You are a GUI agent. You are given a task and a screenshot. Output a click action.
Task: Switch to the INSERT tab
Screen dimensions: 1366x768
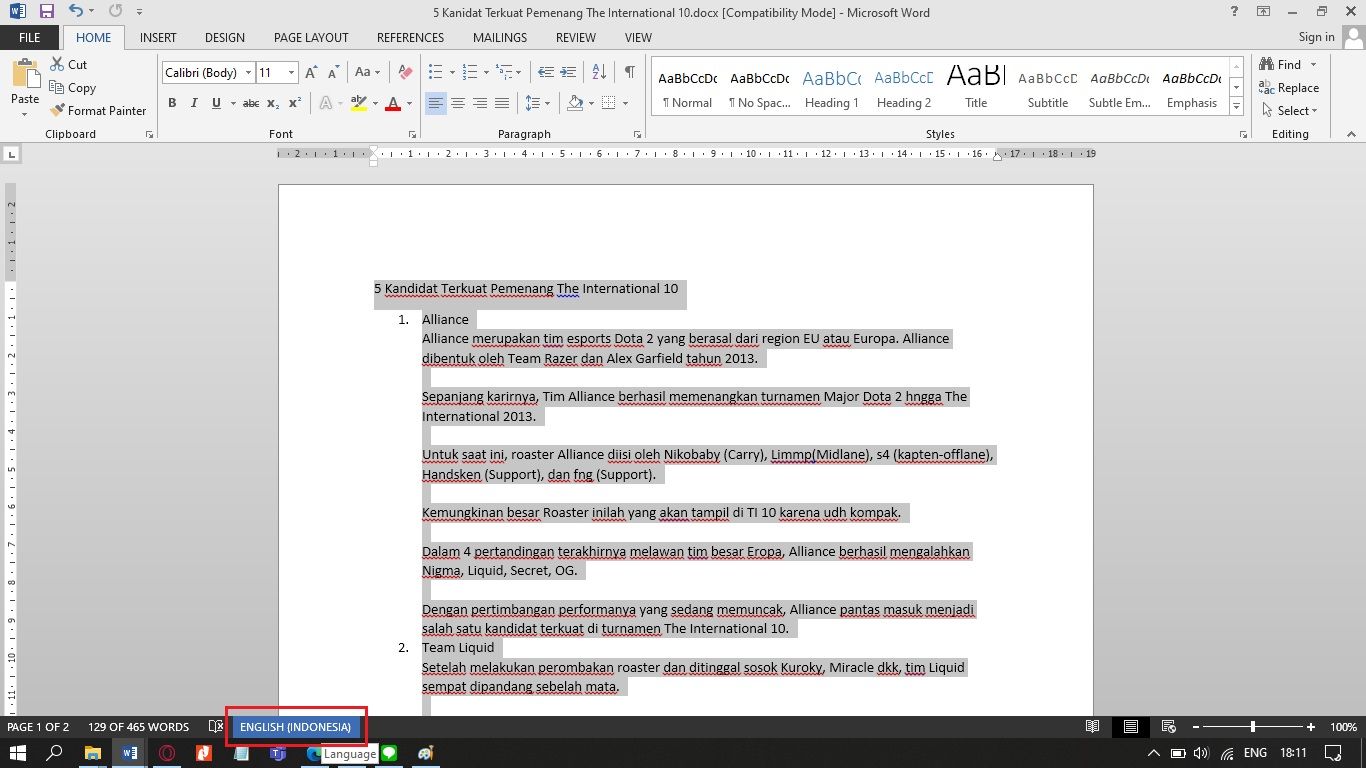(158, 38)
